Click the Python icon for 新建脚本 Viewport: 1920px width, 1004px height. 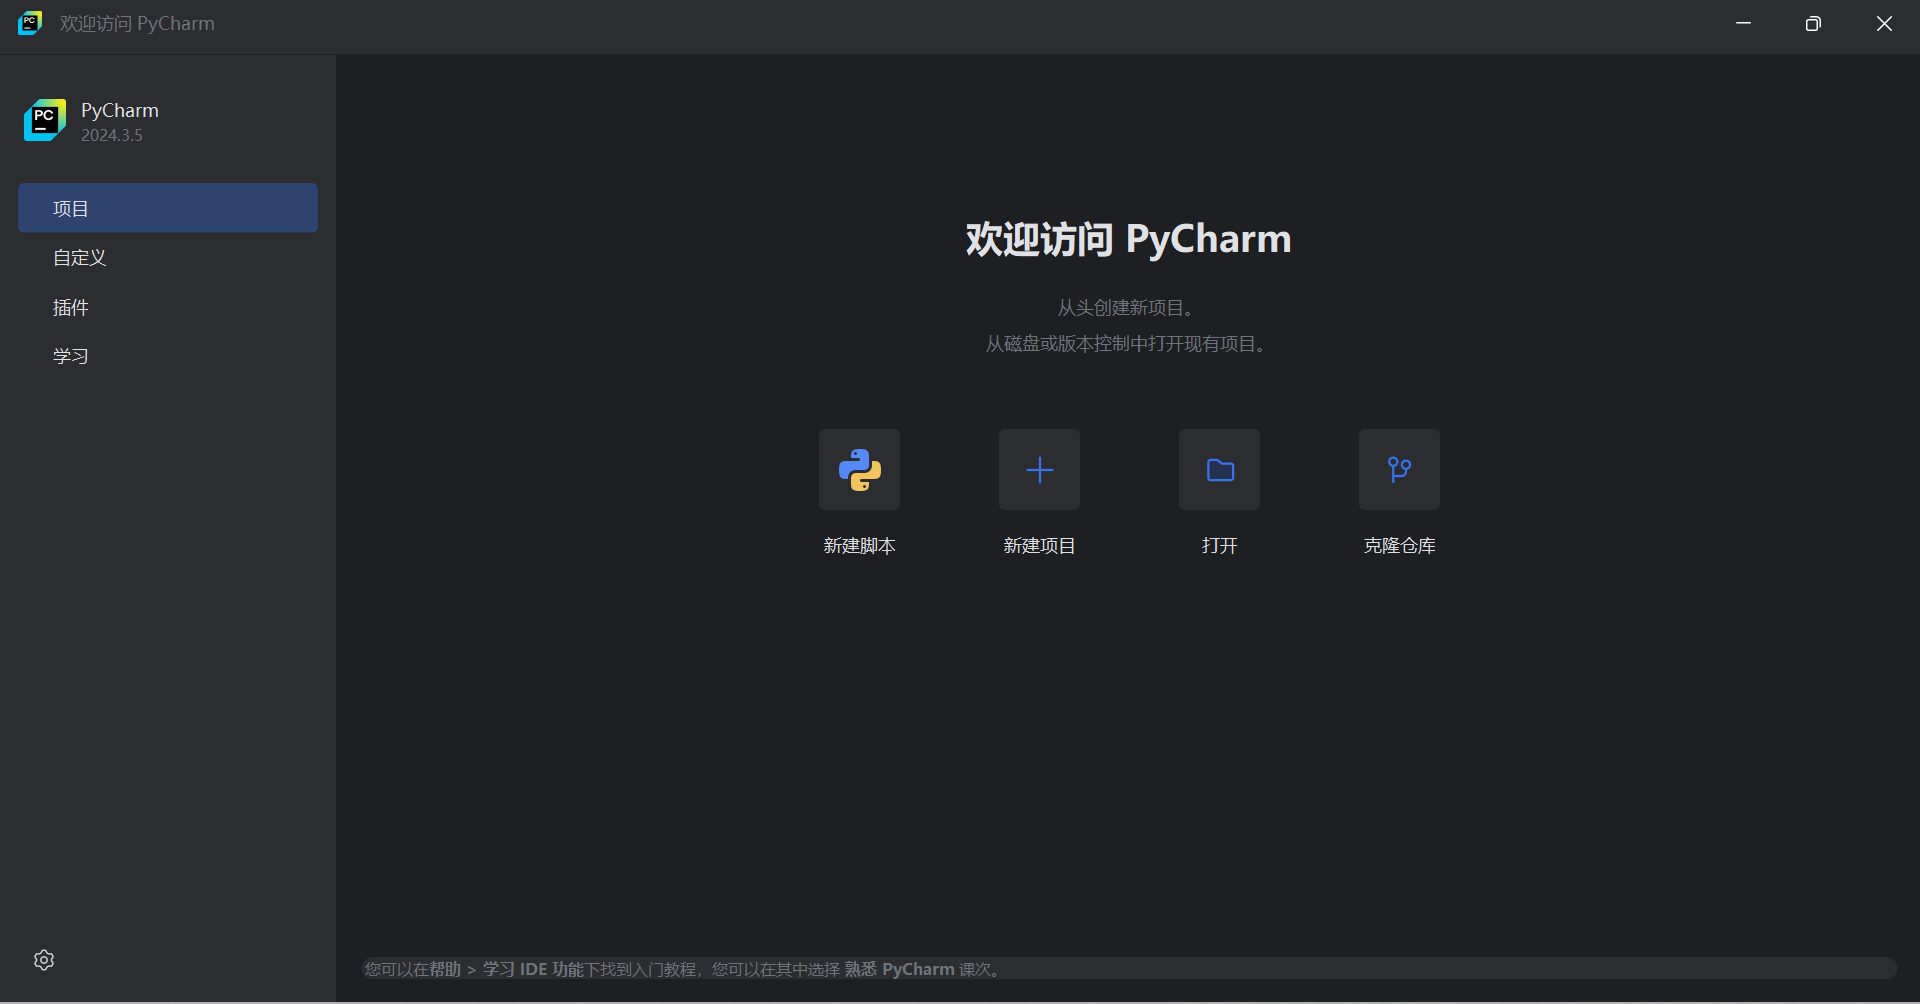click(x=859, y=469)
